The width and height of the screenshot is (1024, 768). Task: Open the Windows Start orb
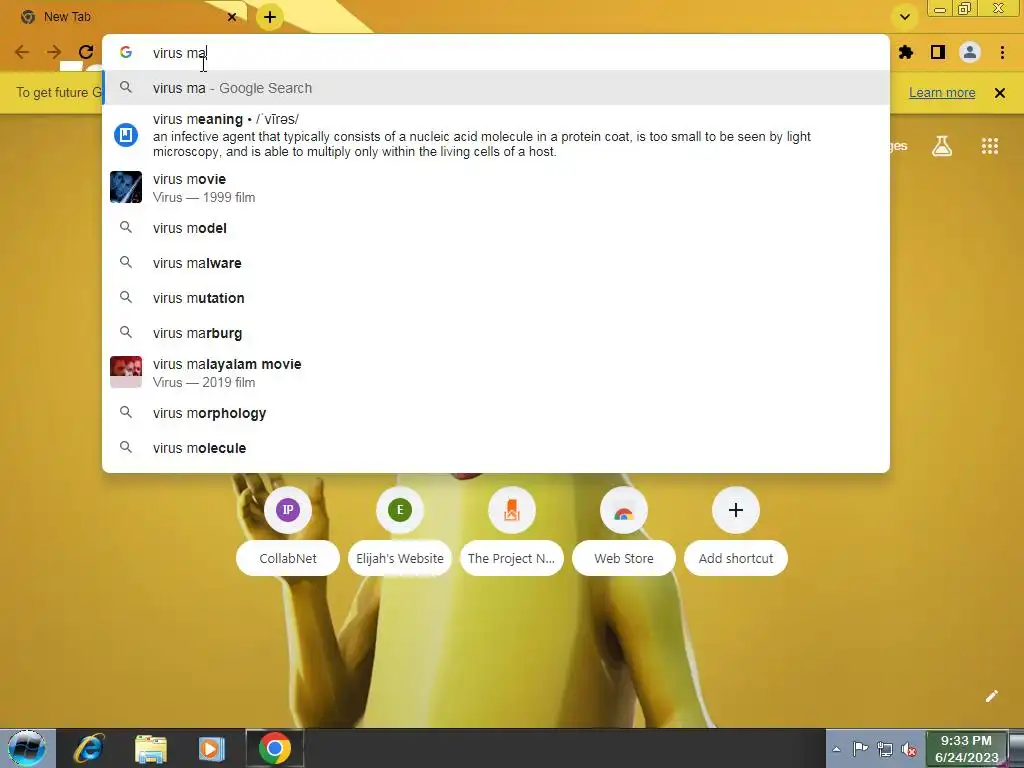pos(27,748)
